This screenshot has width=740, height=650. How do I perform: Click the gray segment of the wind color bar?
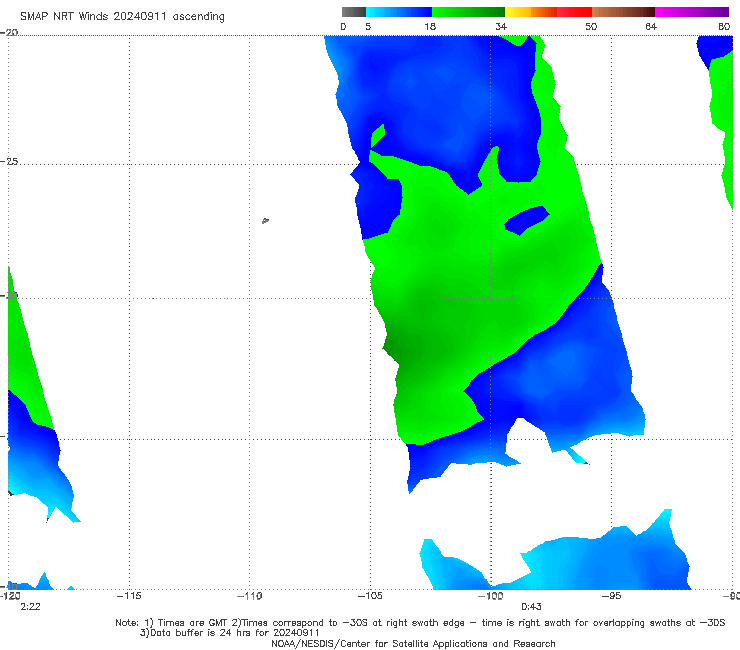pos(353,12)
